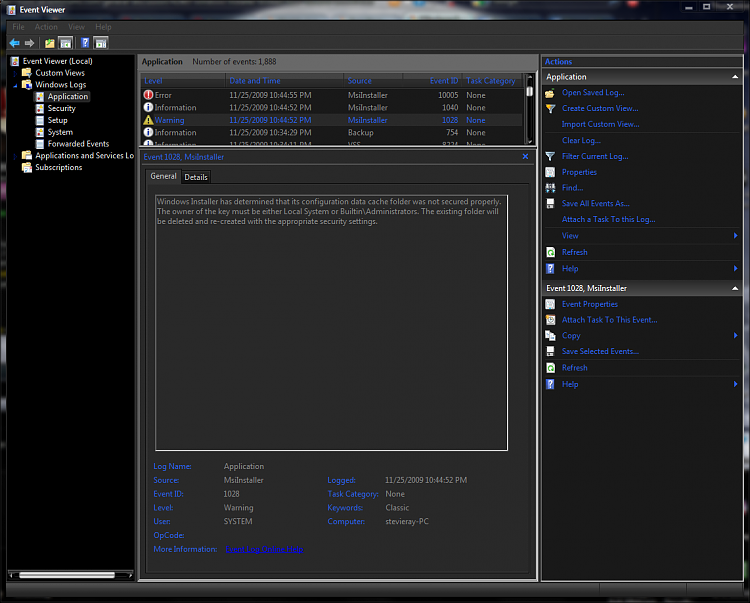The image size is (750, 603).
Task: Click the Up one level folder icon
Action: pyautogui.click(x=50, y=43)
